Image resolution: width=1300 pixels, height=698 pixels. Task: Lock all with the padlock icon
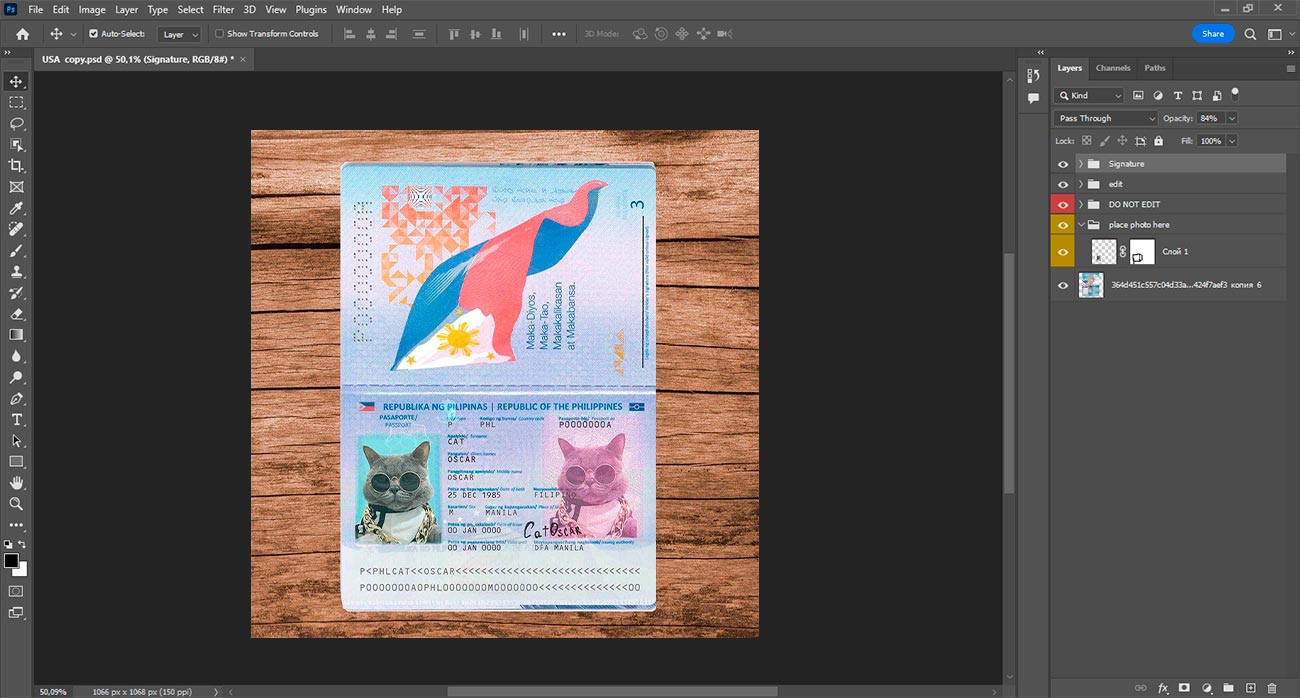click(1158, 141)
